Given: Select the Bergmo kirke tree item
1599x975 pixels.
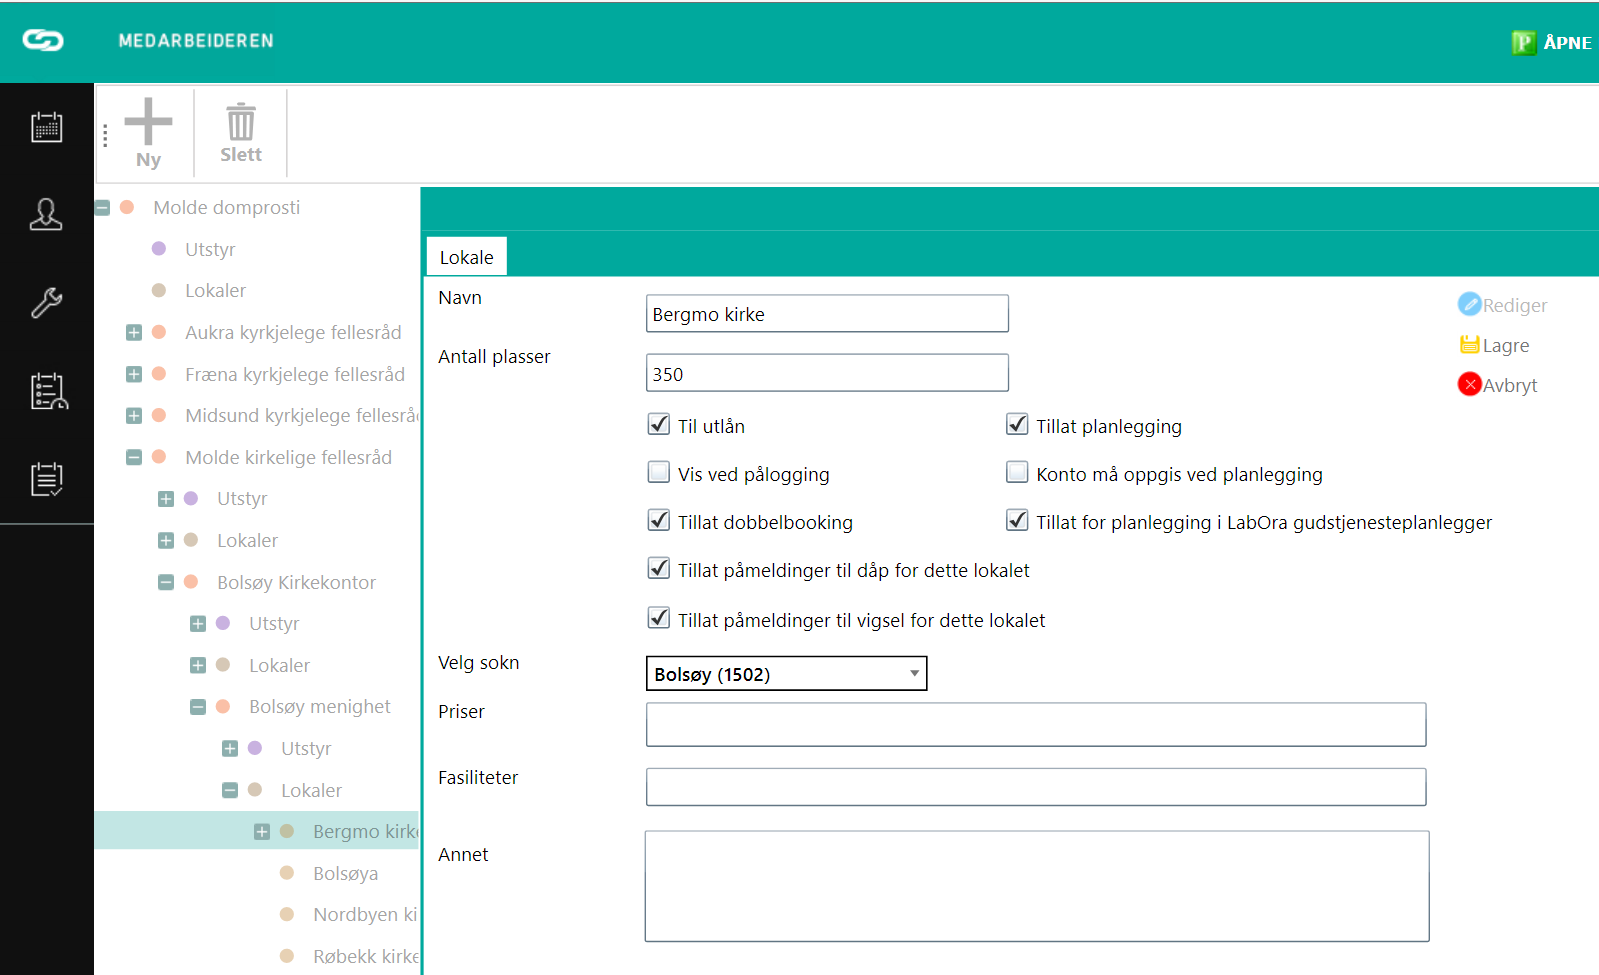Looking at the screenshot, I should click(365, 831).
